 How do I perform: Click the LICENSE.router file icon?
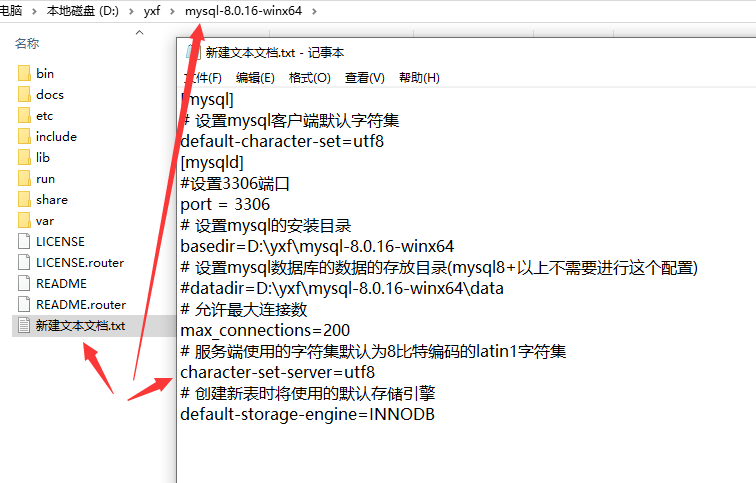[24, 263]
